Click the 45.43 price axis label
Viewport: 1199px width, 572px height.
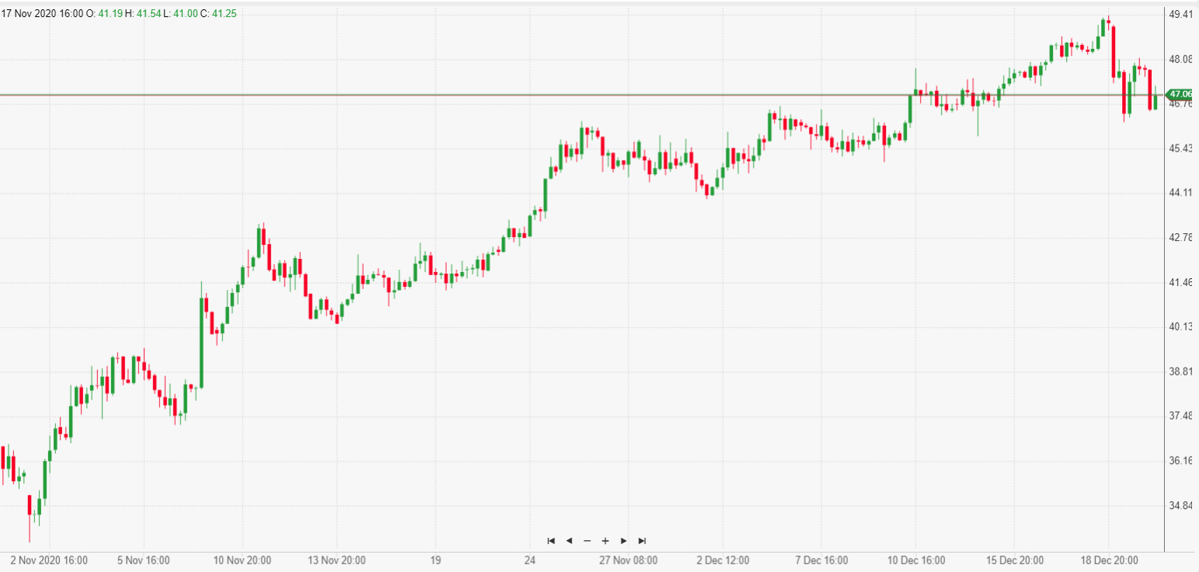click(1180, 148)
